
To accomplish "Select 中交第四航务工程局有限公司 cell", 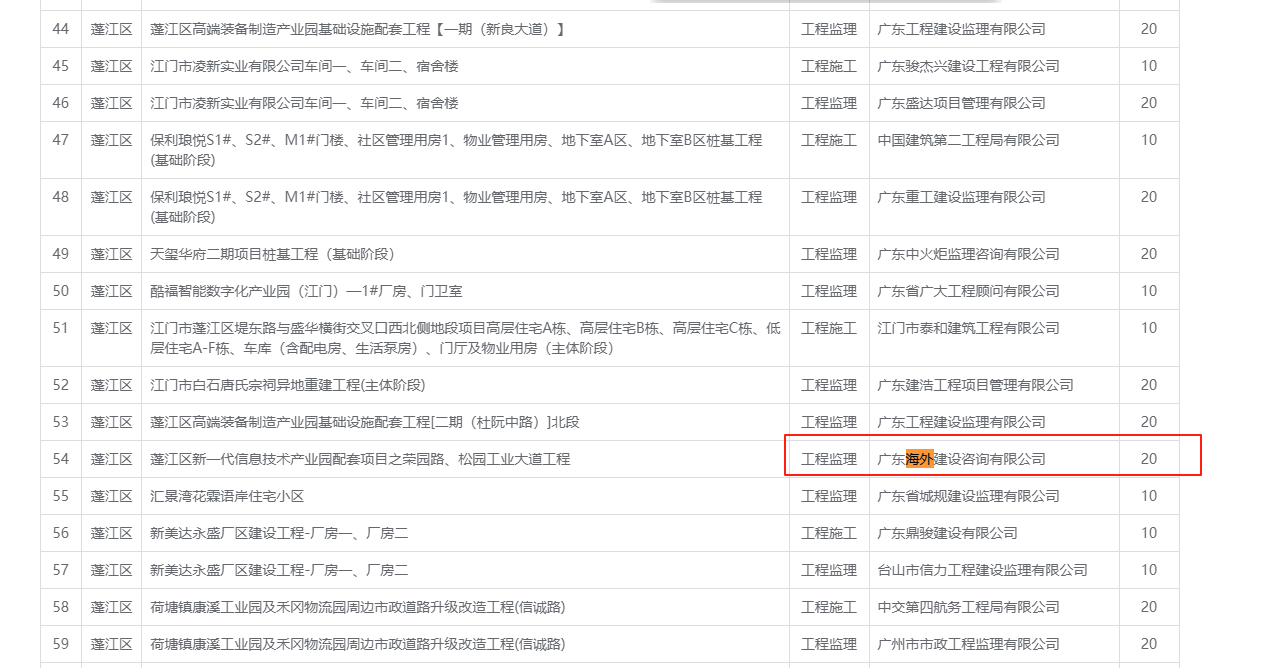I will [967, 607].
